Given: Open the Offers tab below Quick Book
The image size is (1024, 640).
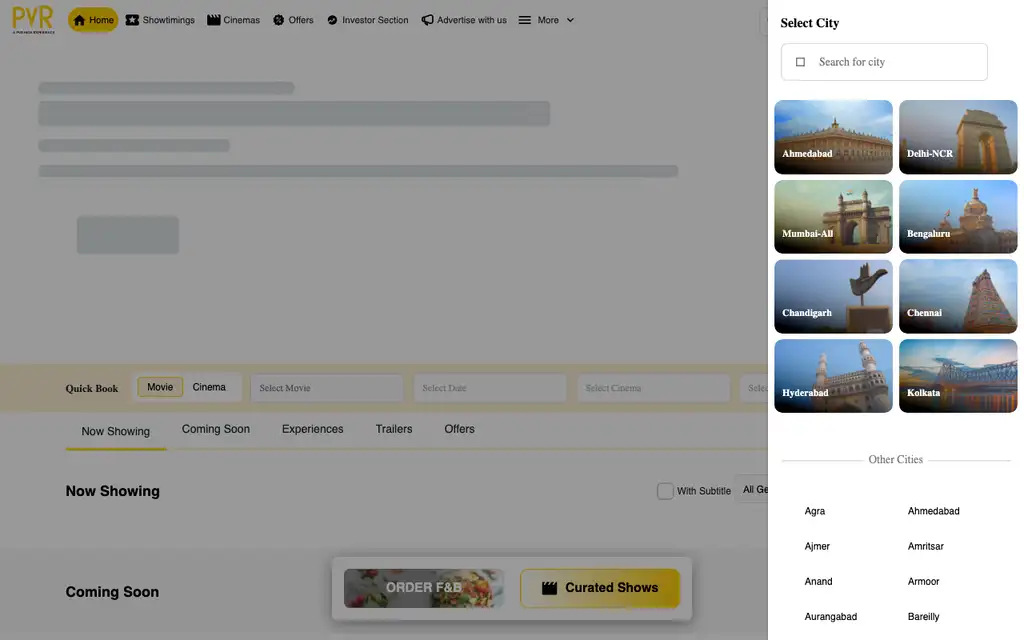Looking at the screenshot, I should point(459,429).
